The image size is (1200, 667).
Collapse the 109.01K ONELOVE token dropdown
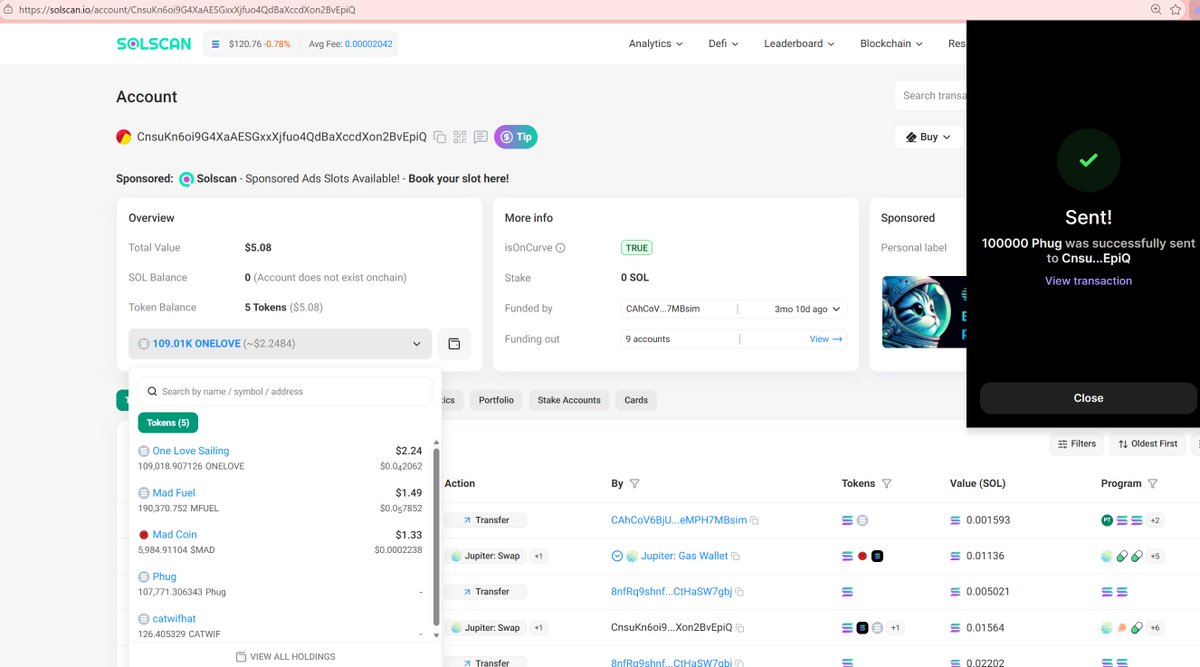click(x=280, y=344)
